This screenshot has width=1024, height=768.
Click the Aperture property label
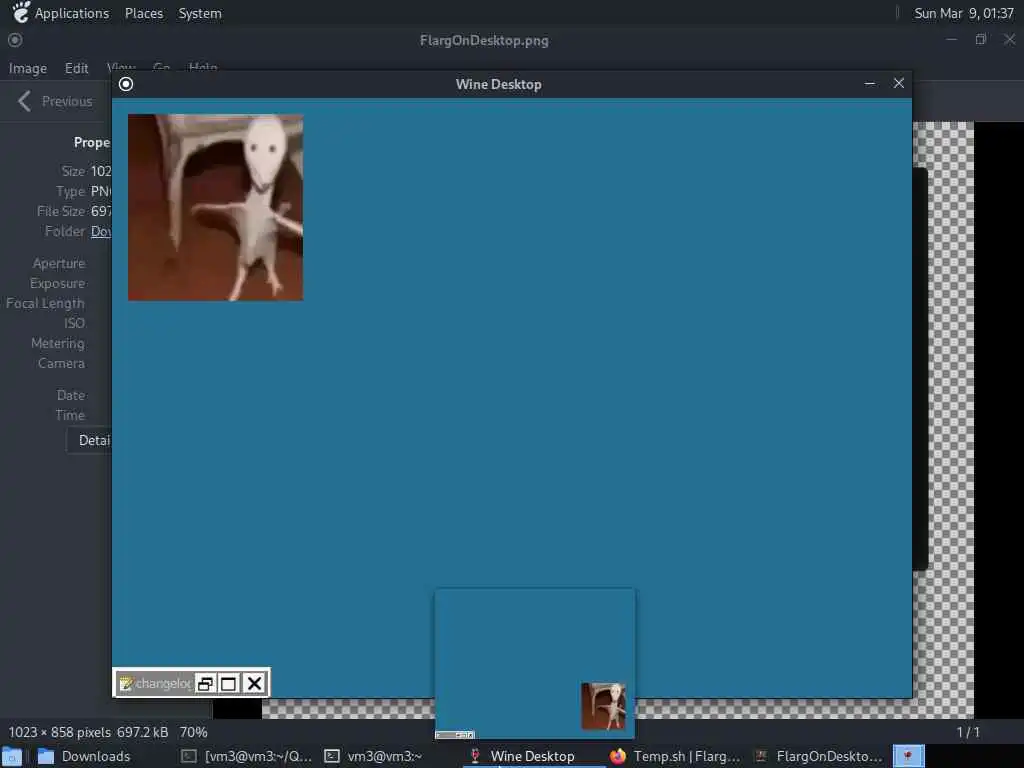click(59, 263)
